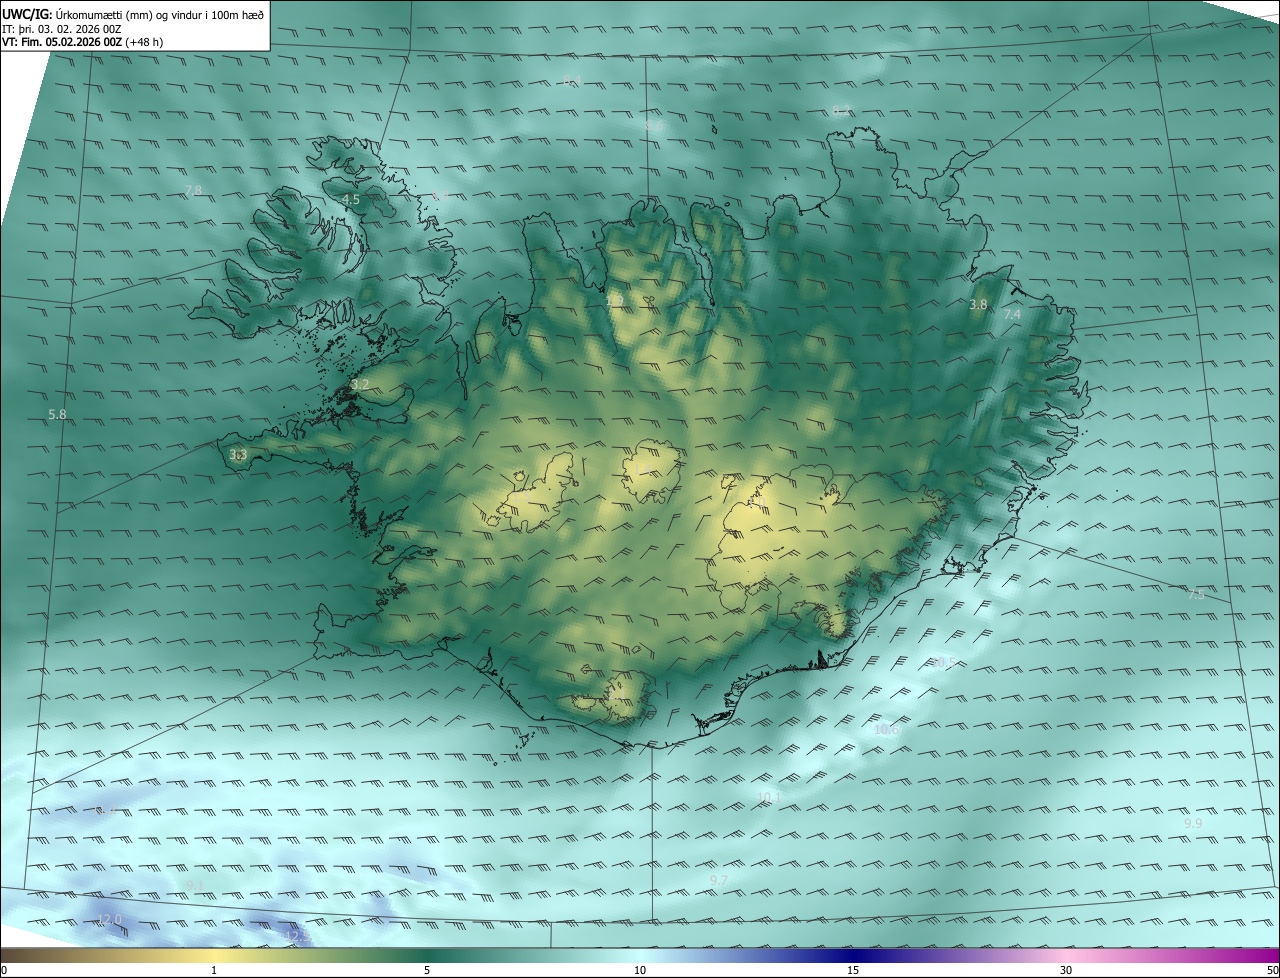Viewport: 1280px width, 978px height.
Task: Click the colorbar tick label 30
Action: coord(1066,970)
